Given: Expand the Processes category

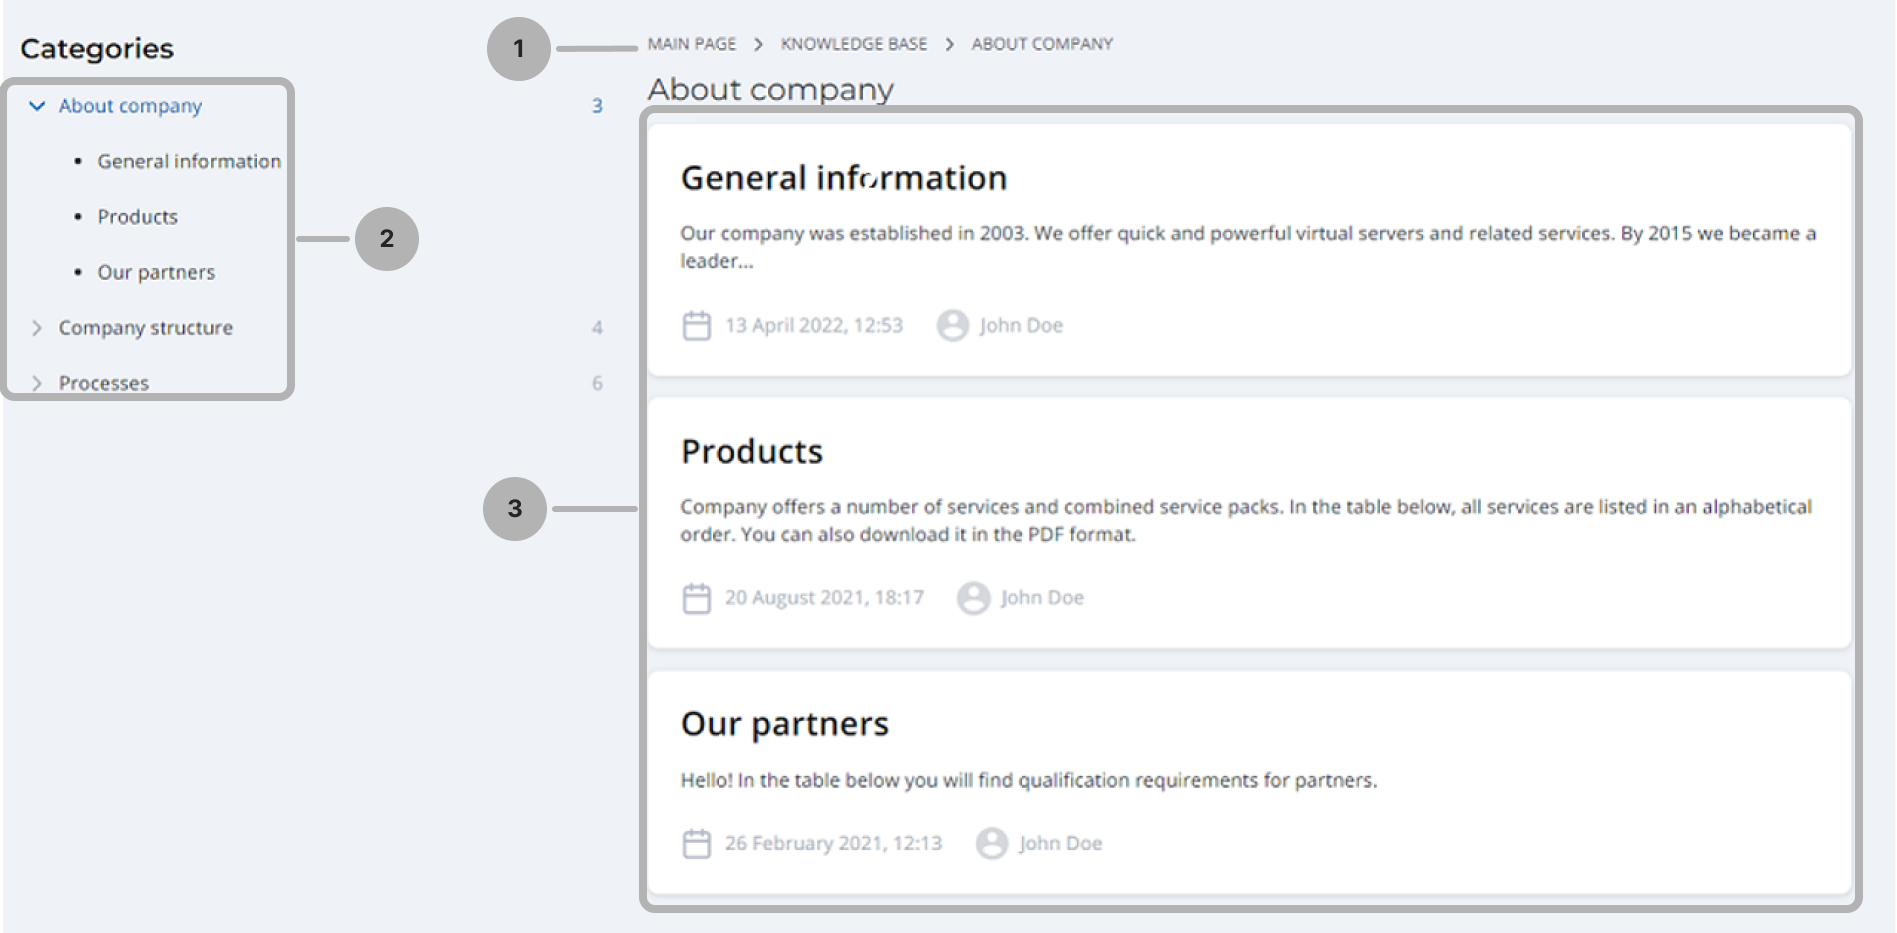Looking at the screenshot, I should point(37,383).
